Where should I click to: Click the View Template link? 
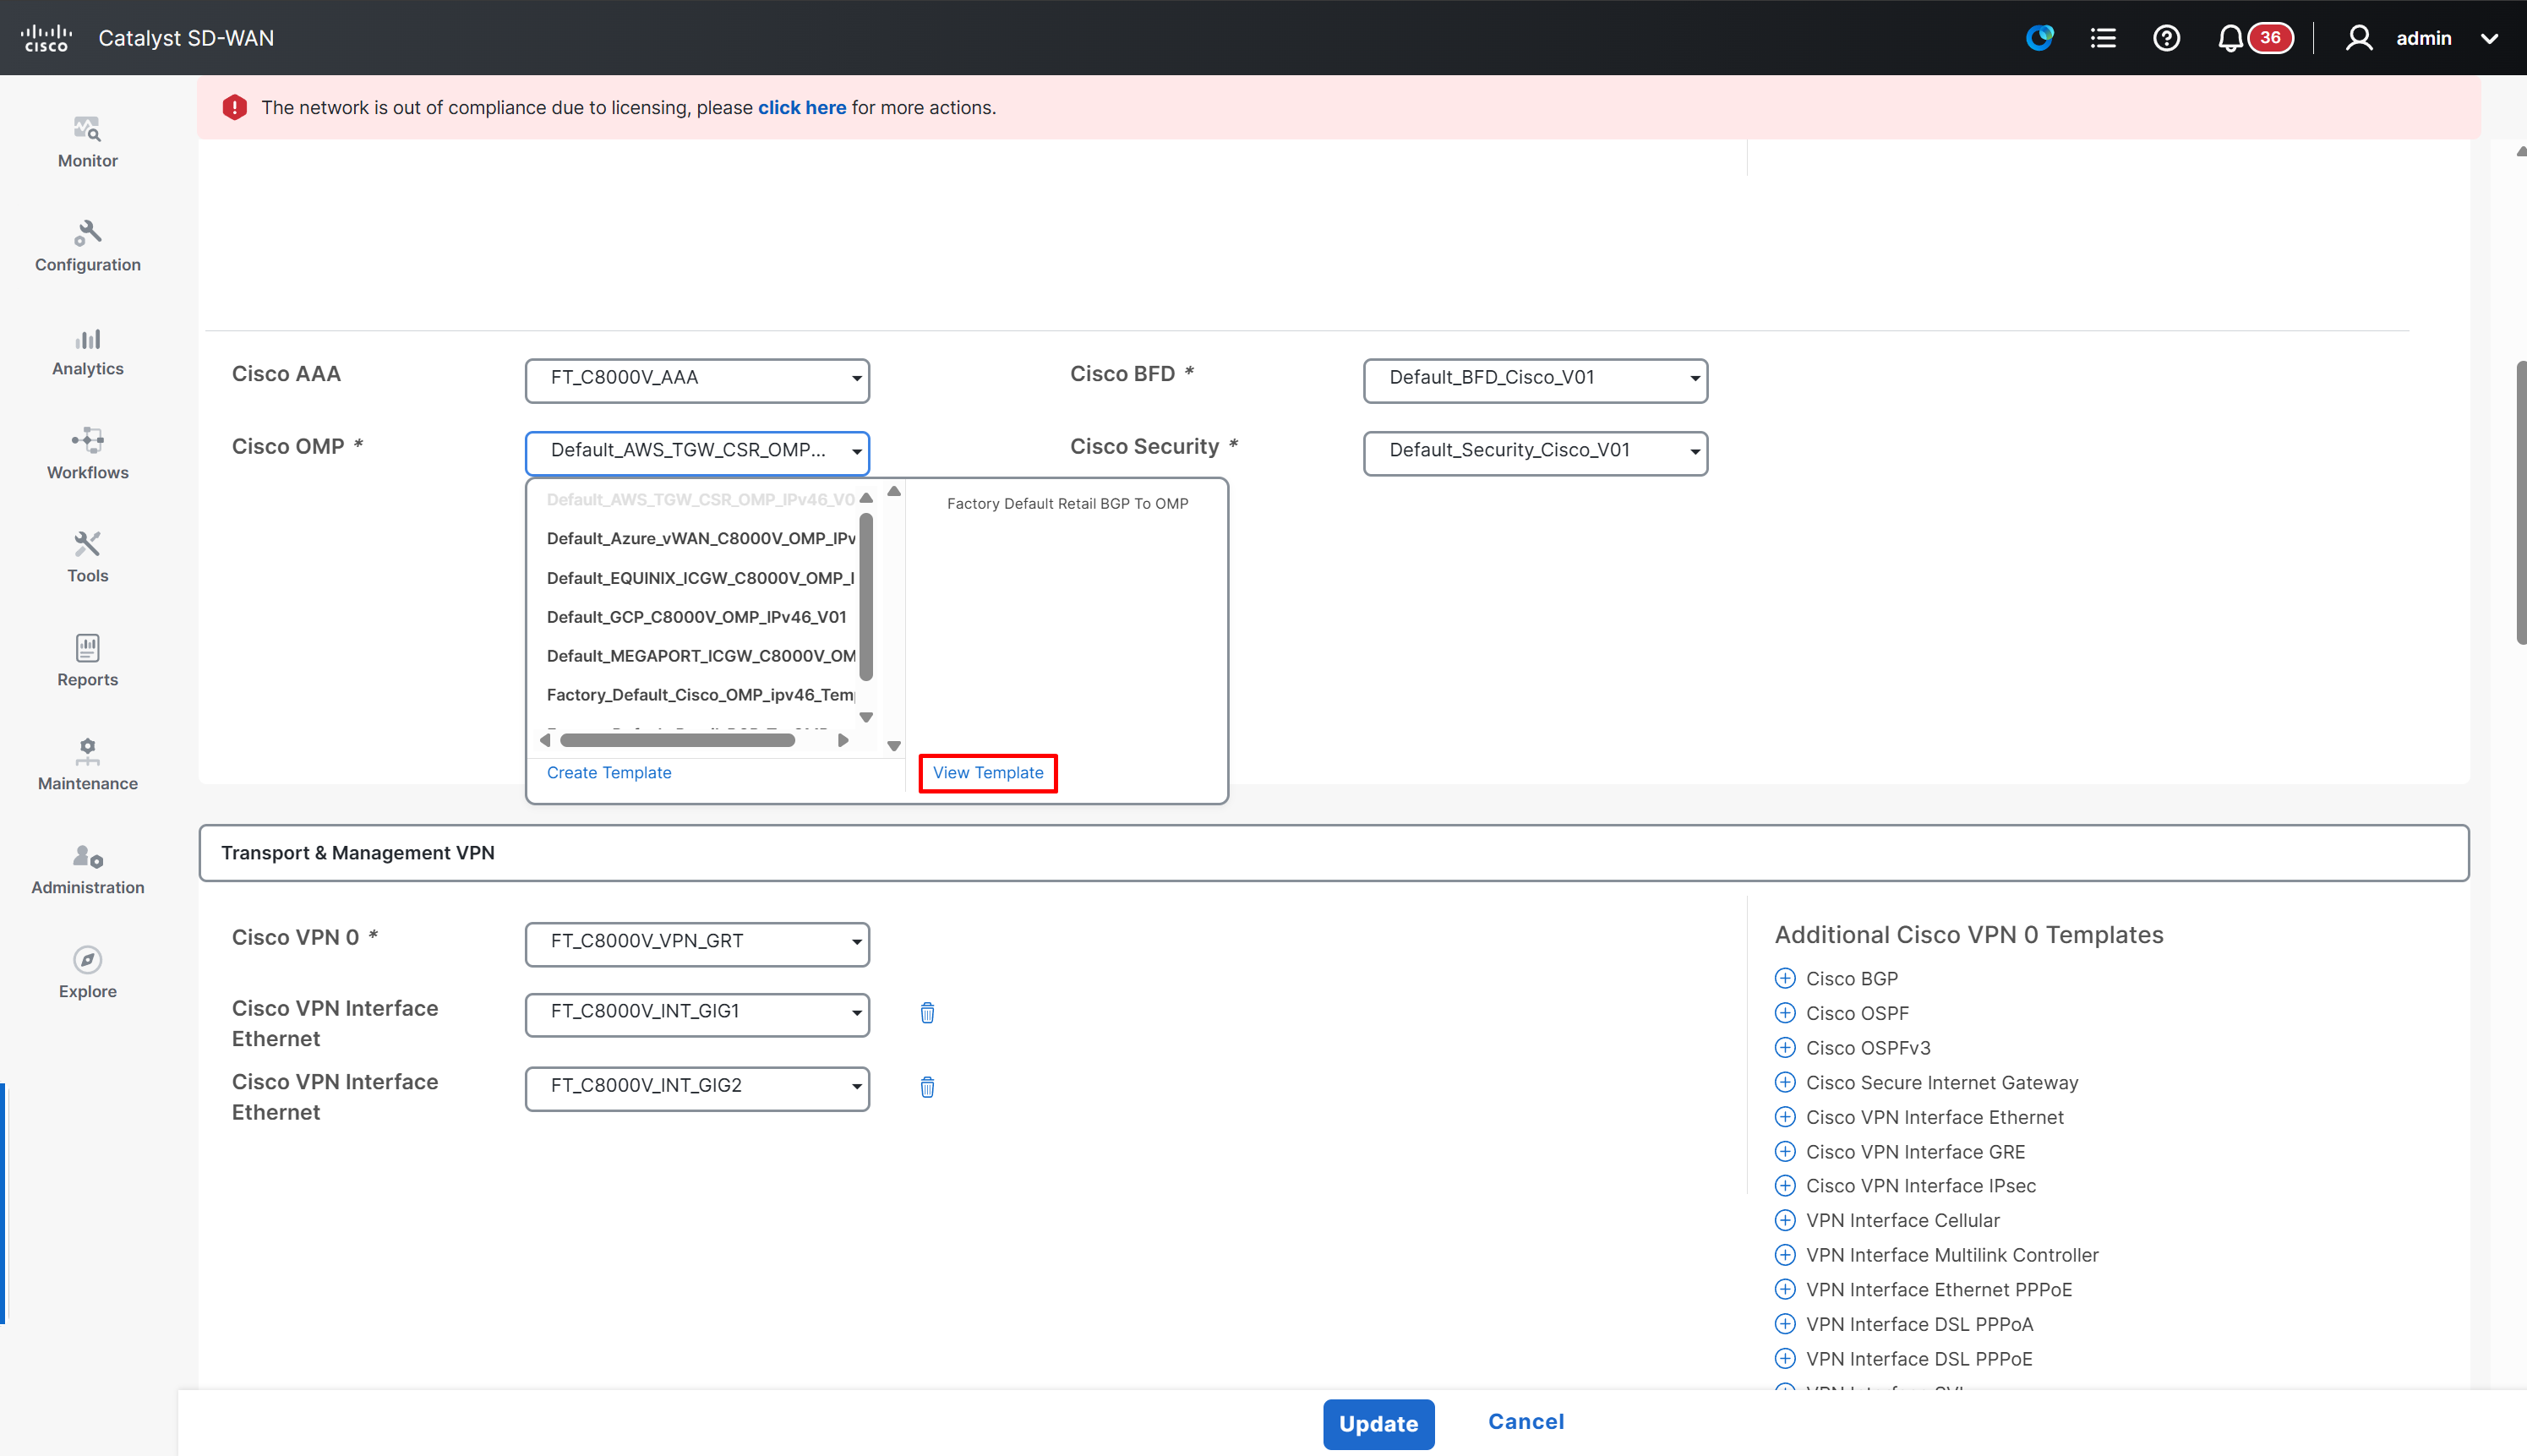(x=988, y=773)
